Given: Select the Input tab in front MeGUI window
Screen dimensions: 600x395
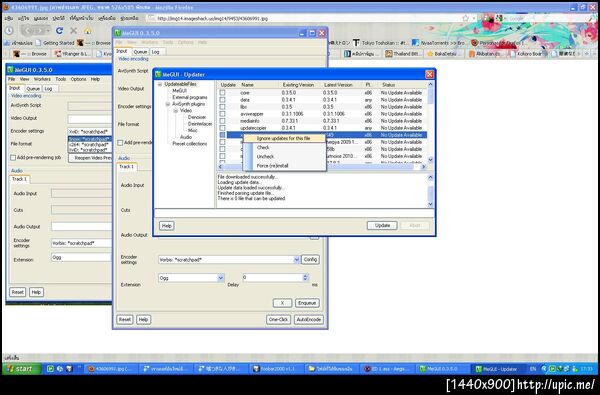Looking at the screenshot, I should (122, 51).
